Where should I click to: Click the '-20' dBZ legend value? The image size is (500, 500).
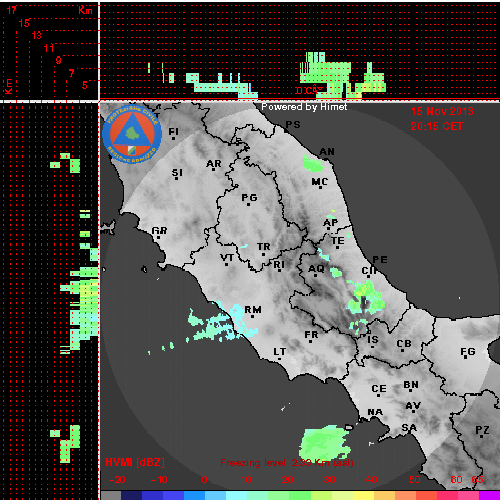[117, 480]
